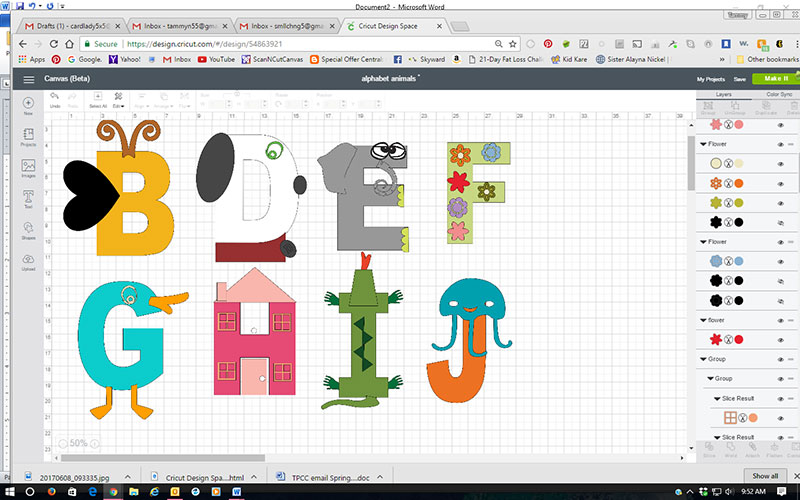
Task: Open the Shapes sidebar tool
Action: 28,228
